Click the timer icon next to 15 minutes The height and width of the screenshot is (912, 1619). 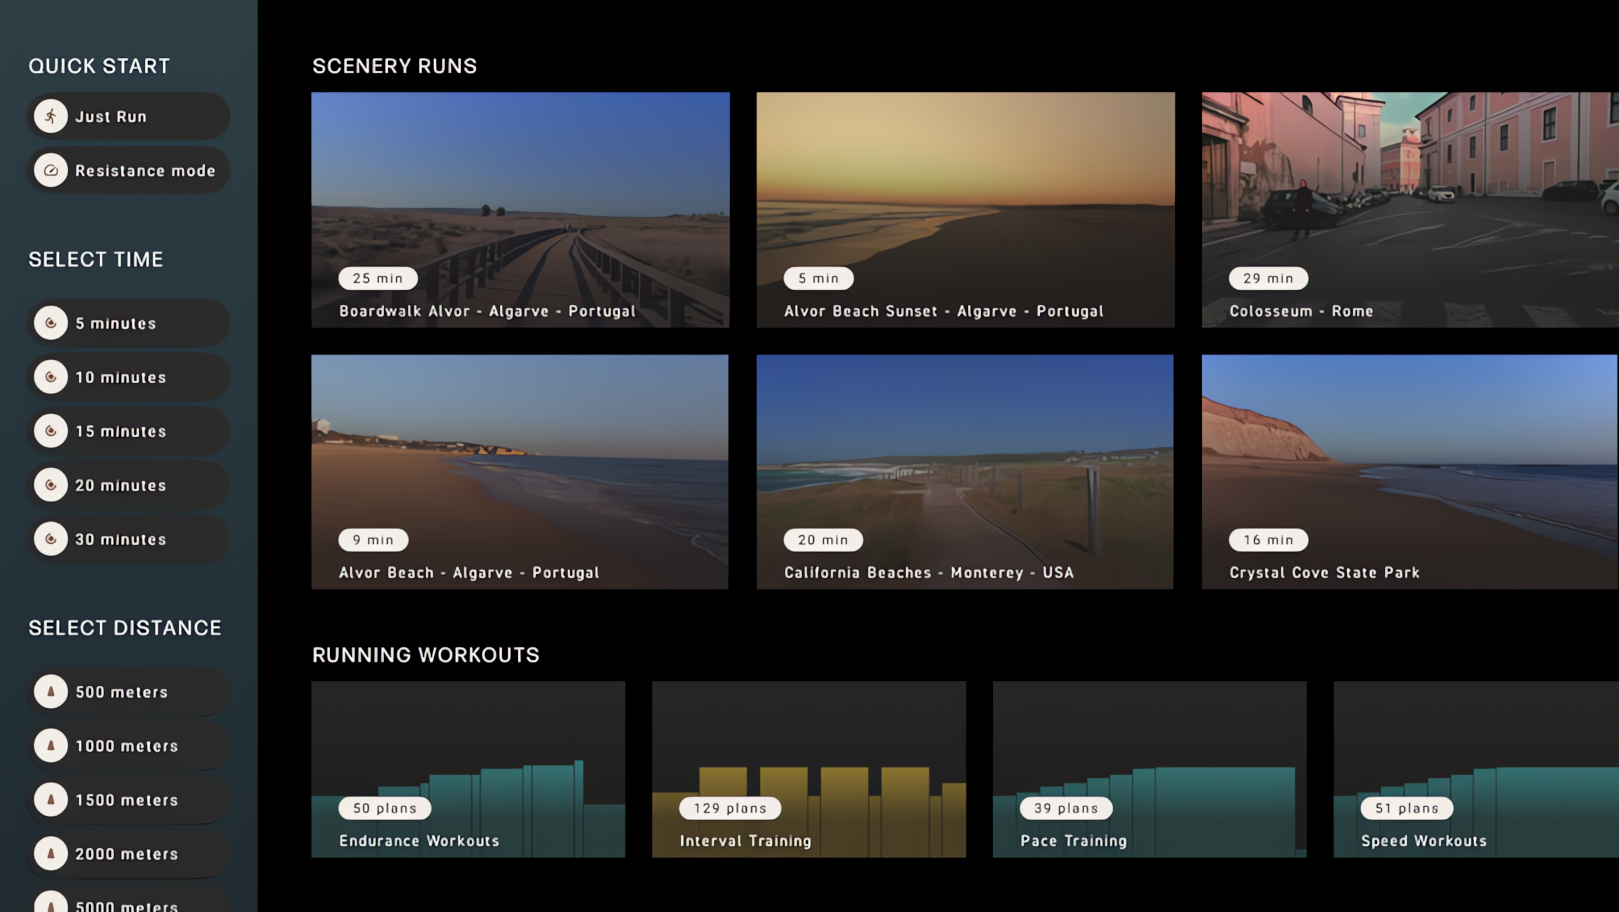coord(51,431)
